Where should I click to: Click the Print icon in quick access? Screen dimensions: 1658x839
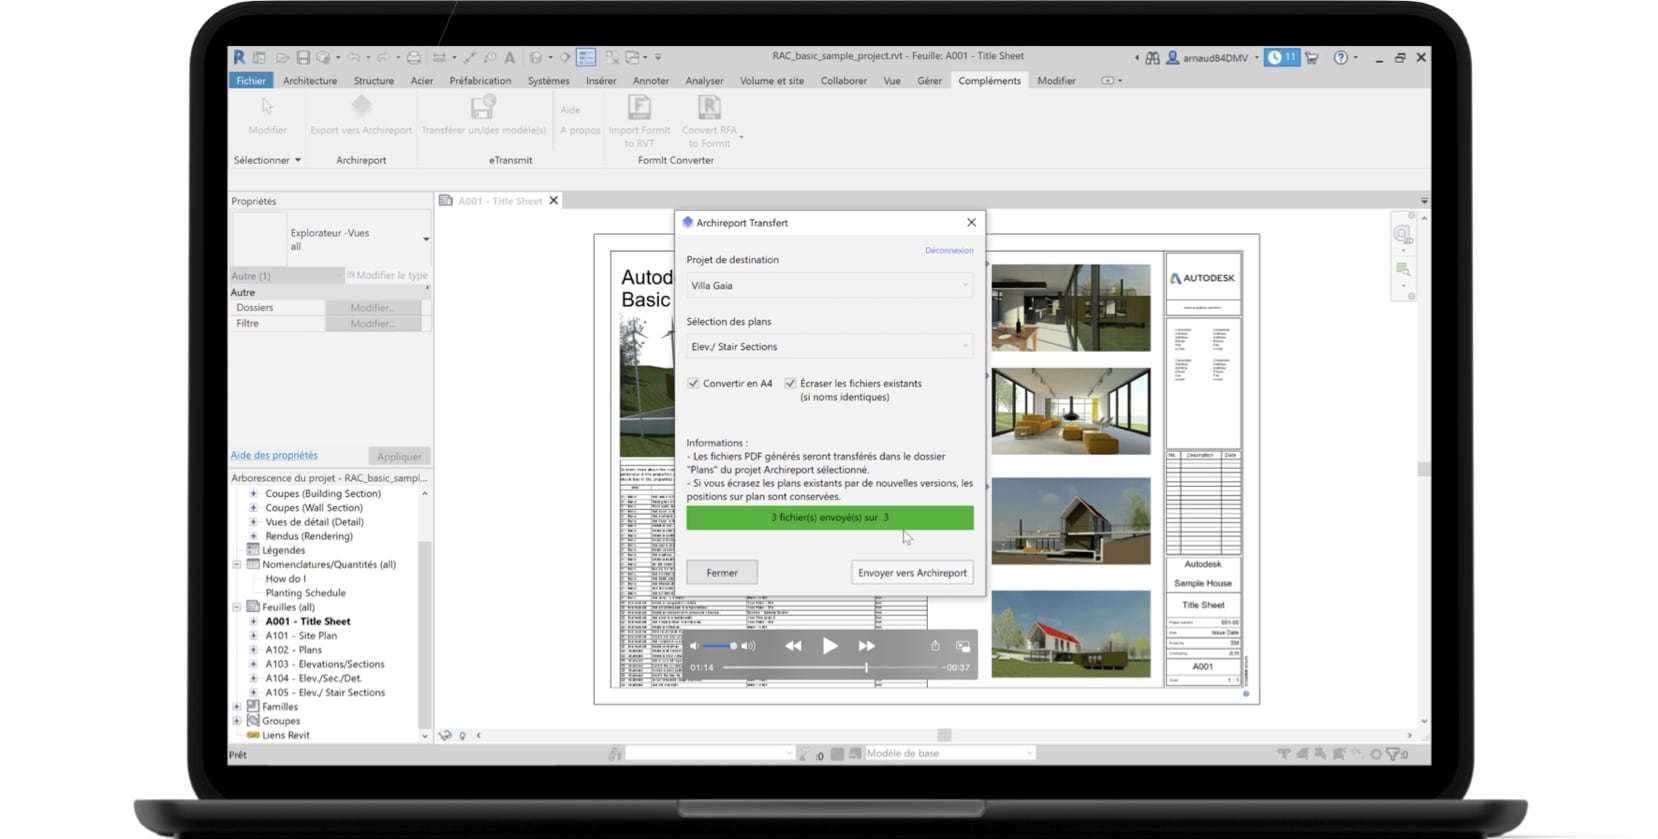click(413, 58)
